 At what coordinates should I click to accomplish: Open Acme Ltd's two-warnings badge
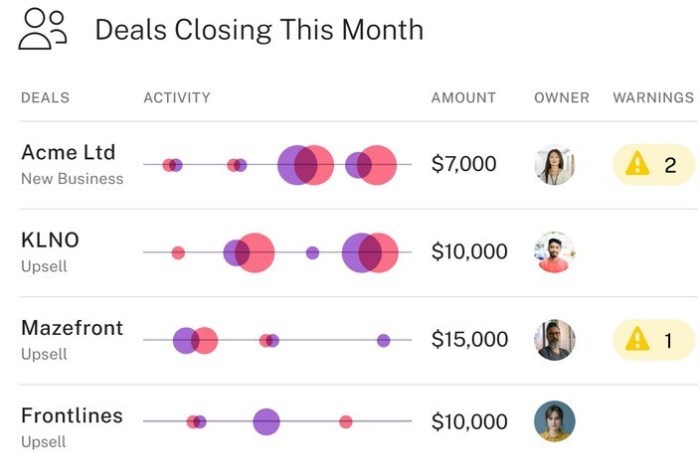654,165
